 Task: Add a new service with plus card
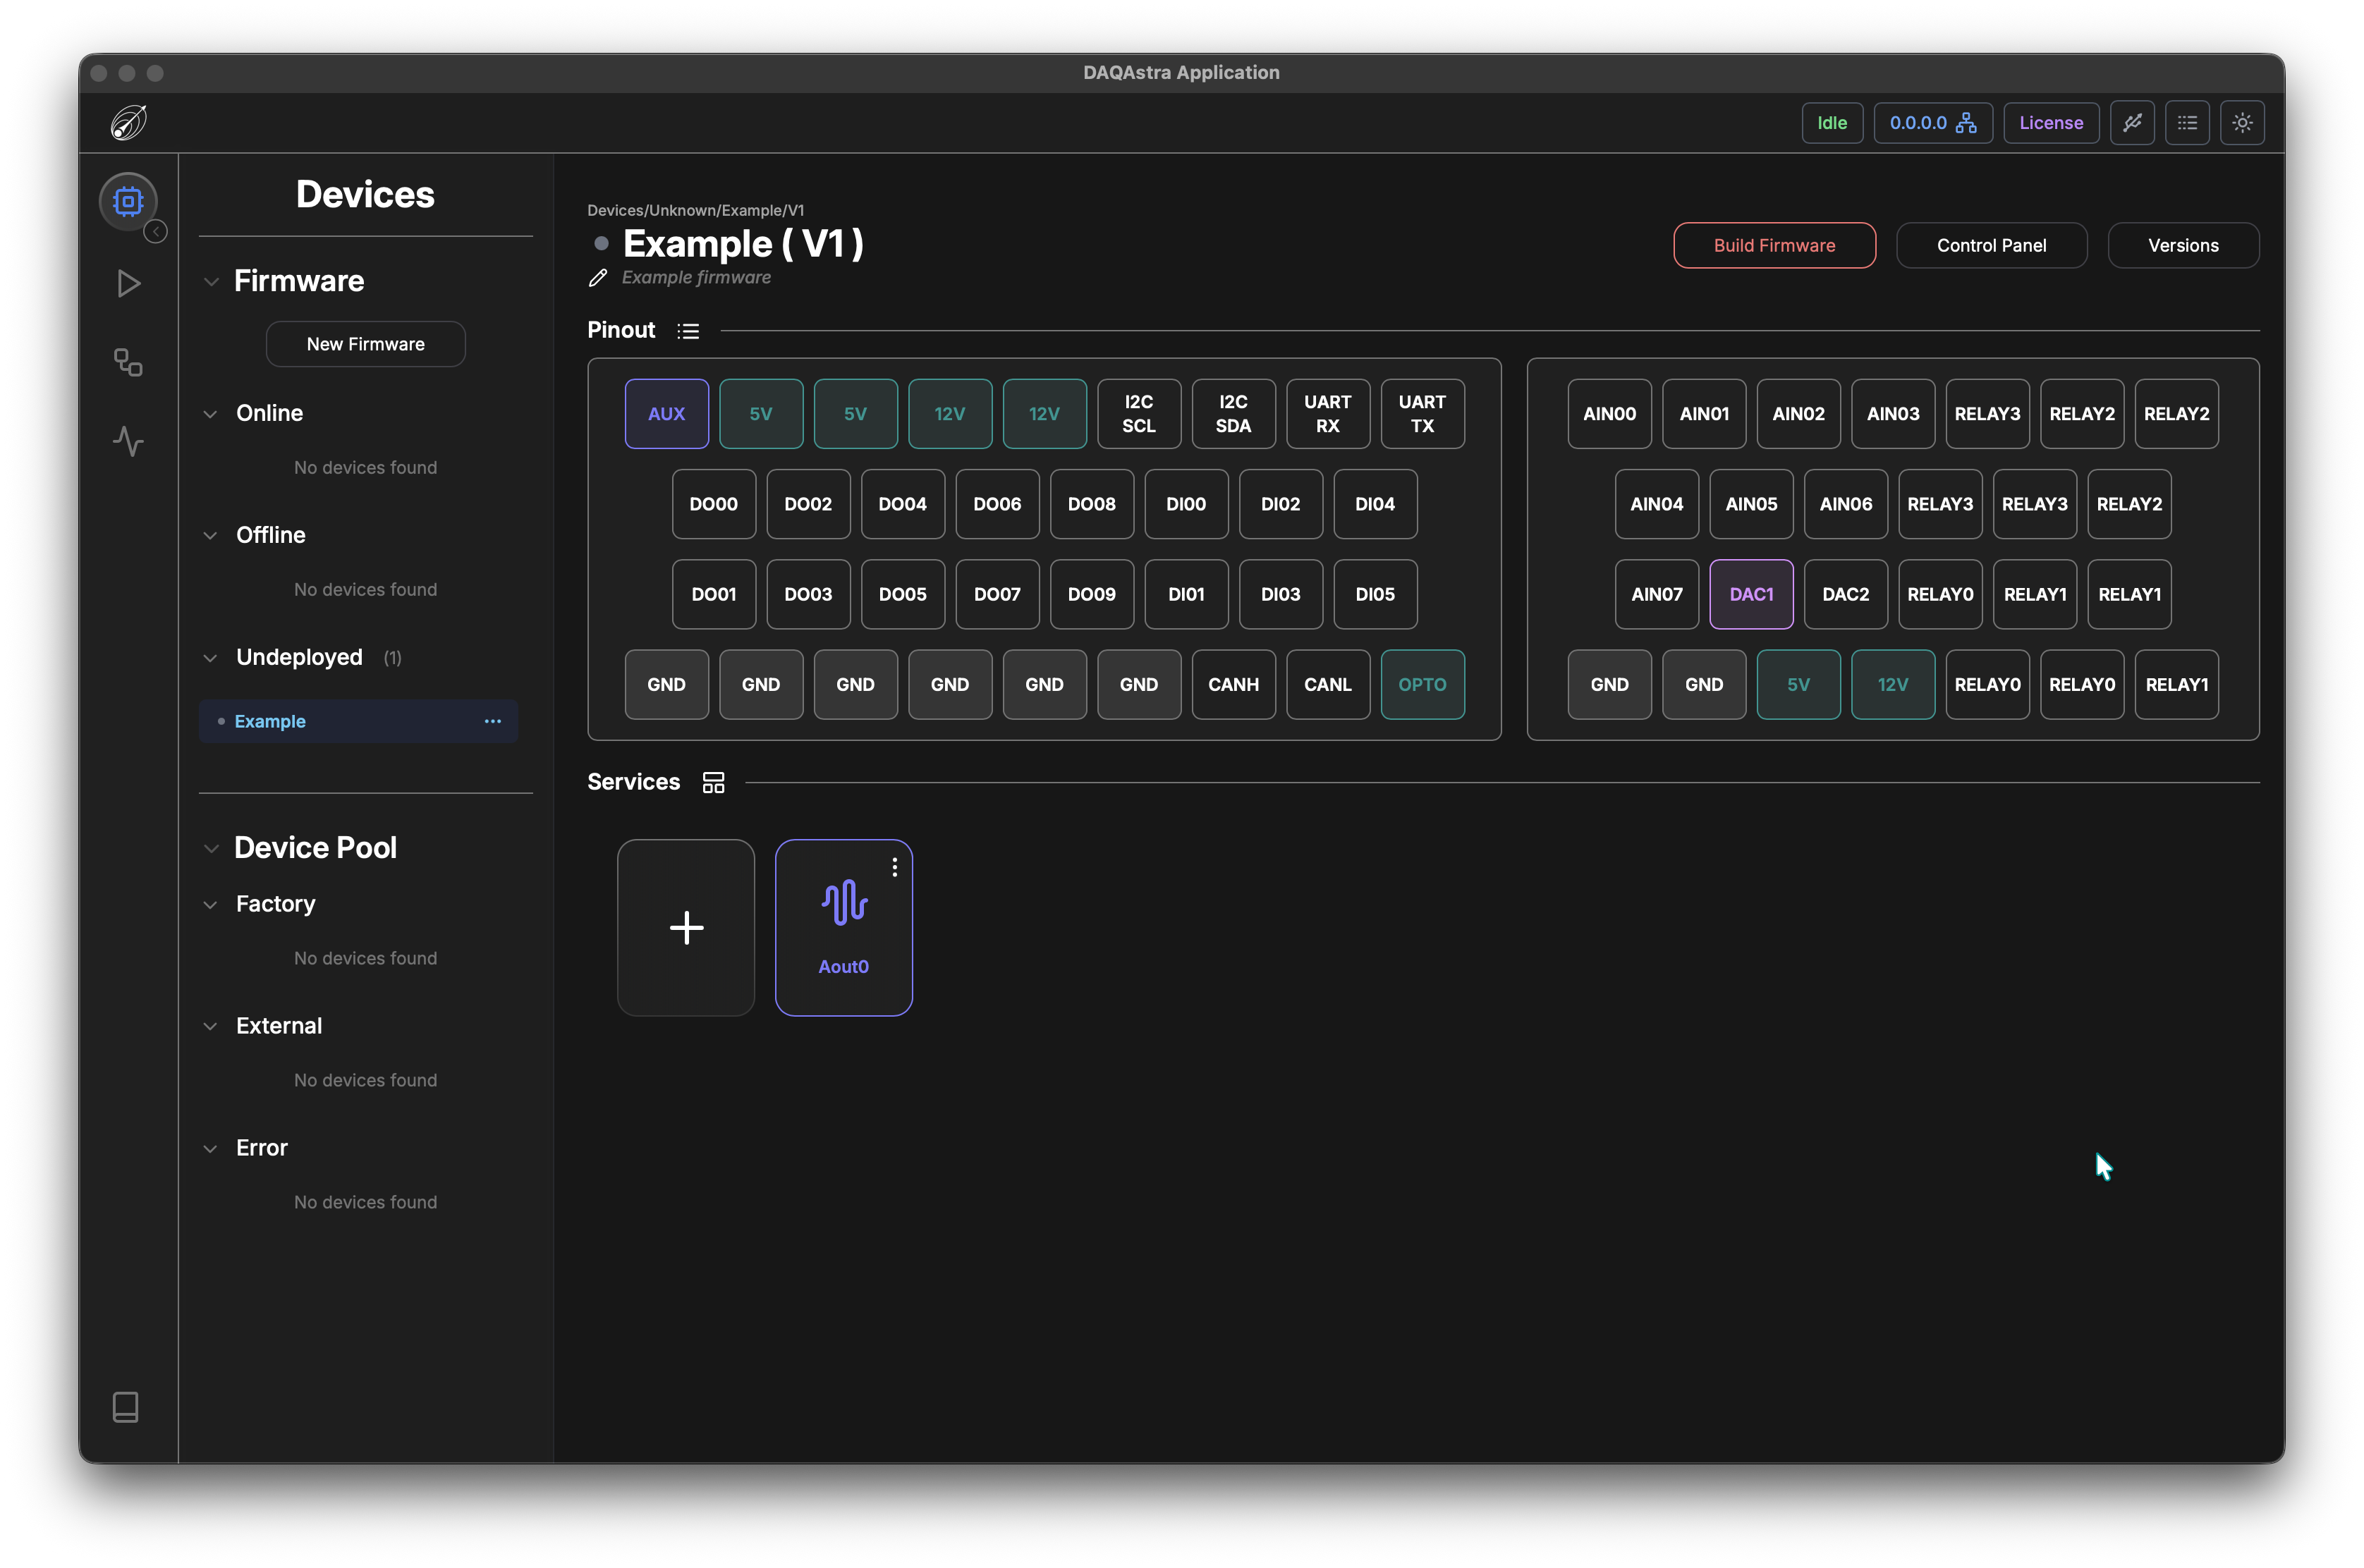(x=686, y=927)
